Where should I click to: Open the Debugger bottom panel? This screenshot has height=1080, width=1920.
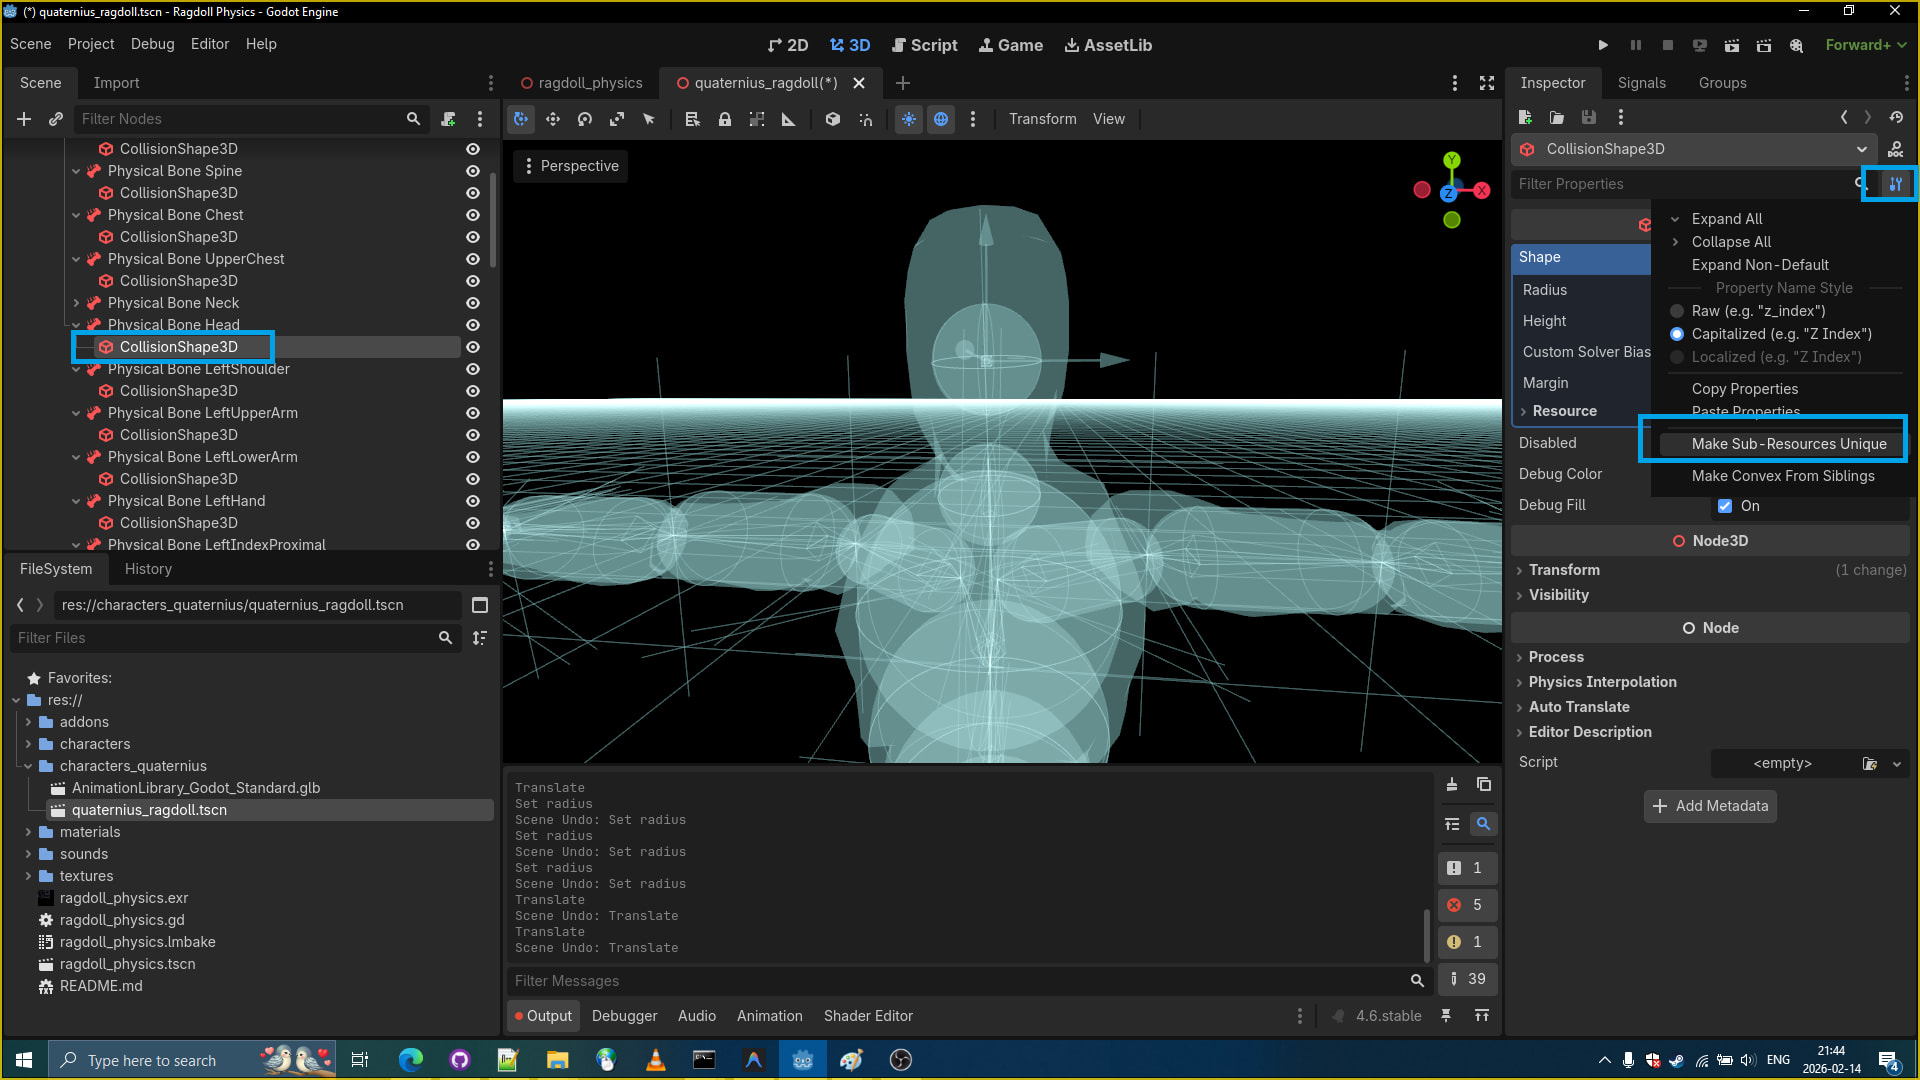624,1016
